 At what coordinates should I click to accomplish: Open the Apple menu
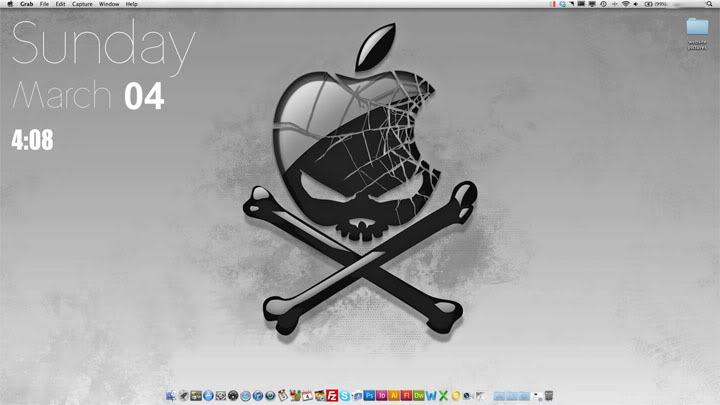[x=10, y=4]
